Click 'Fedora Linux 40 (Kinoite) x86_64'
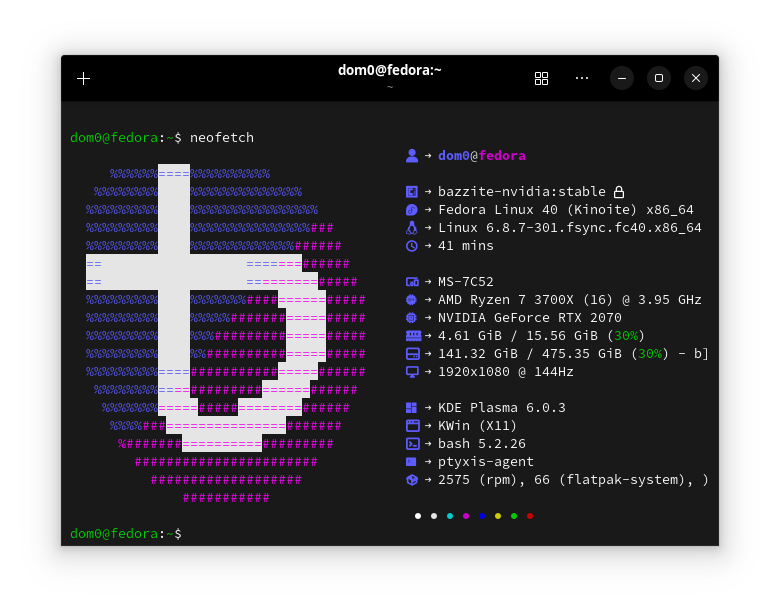The height and width of the screenshot is (613, 780). [566, 209]
